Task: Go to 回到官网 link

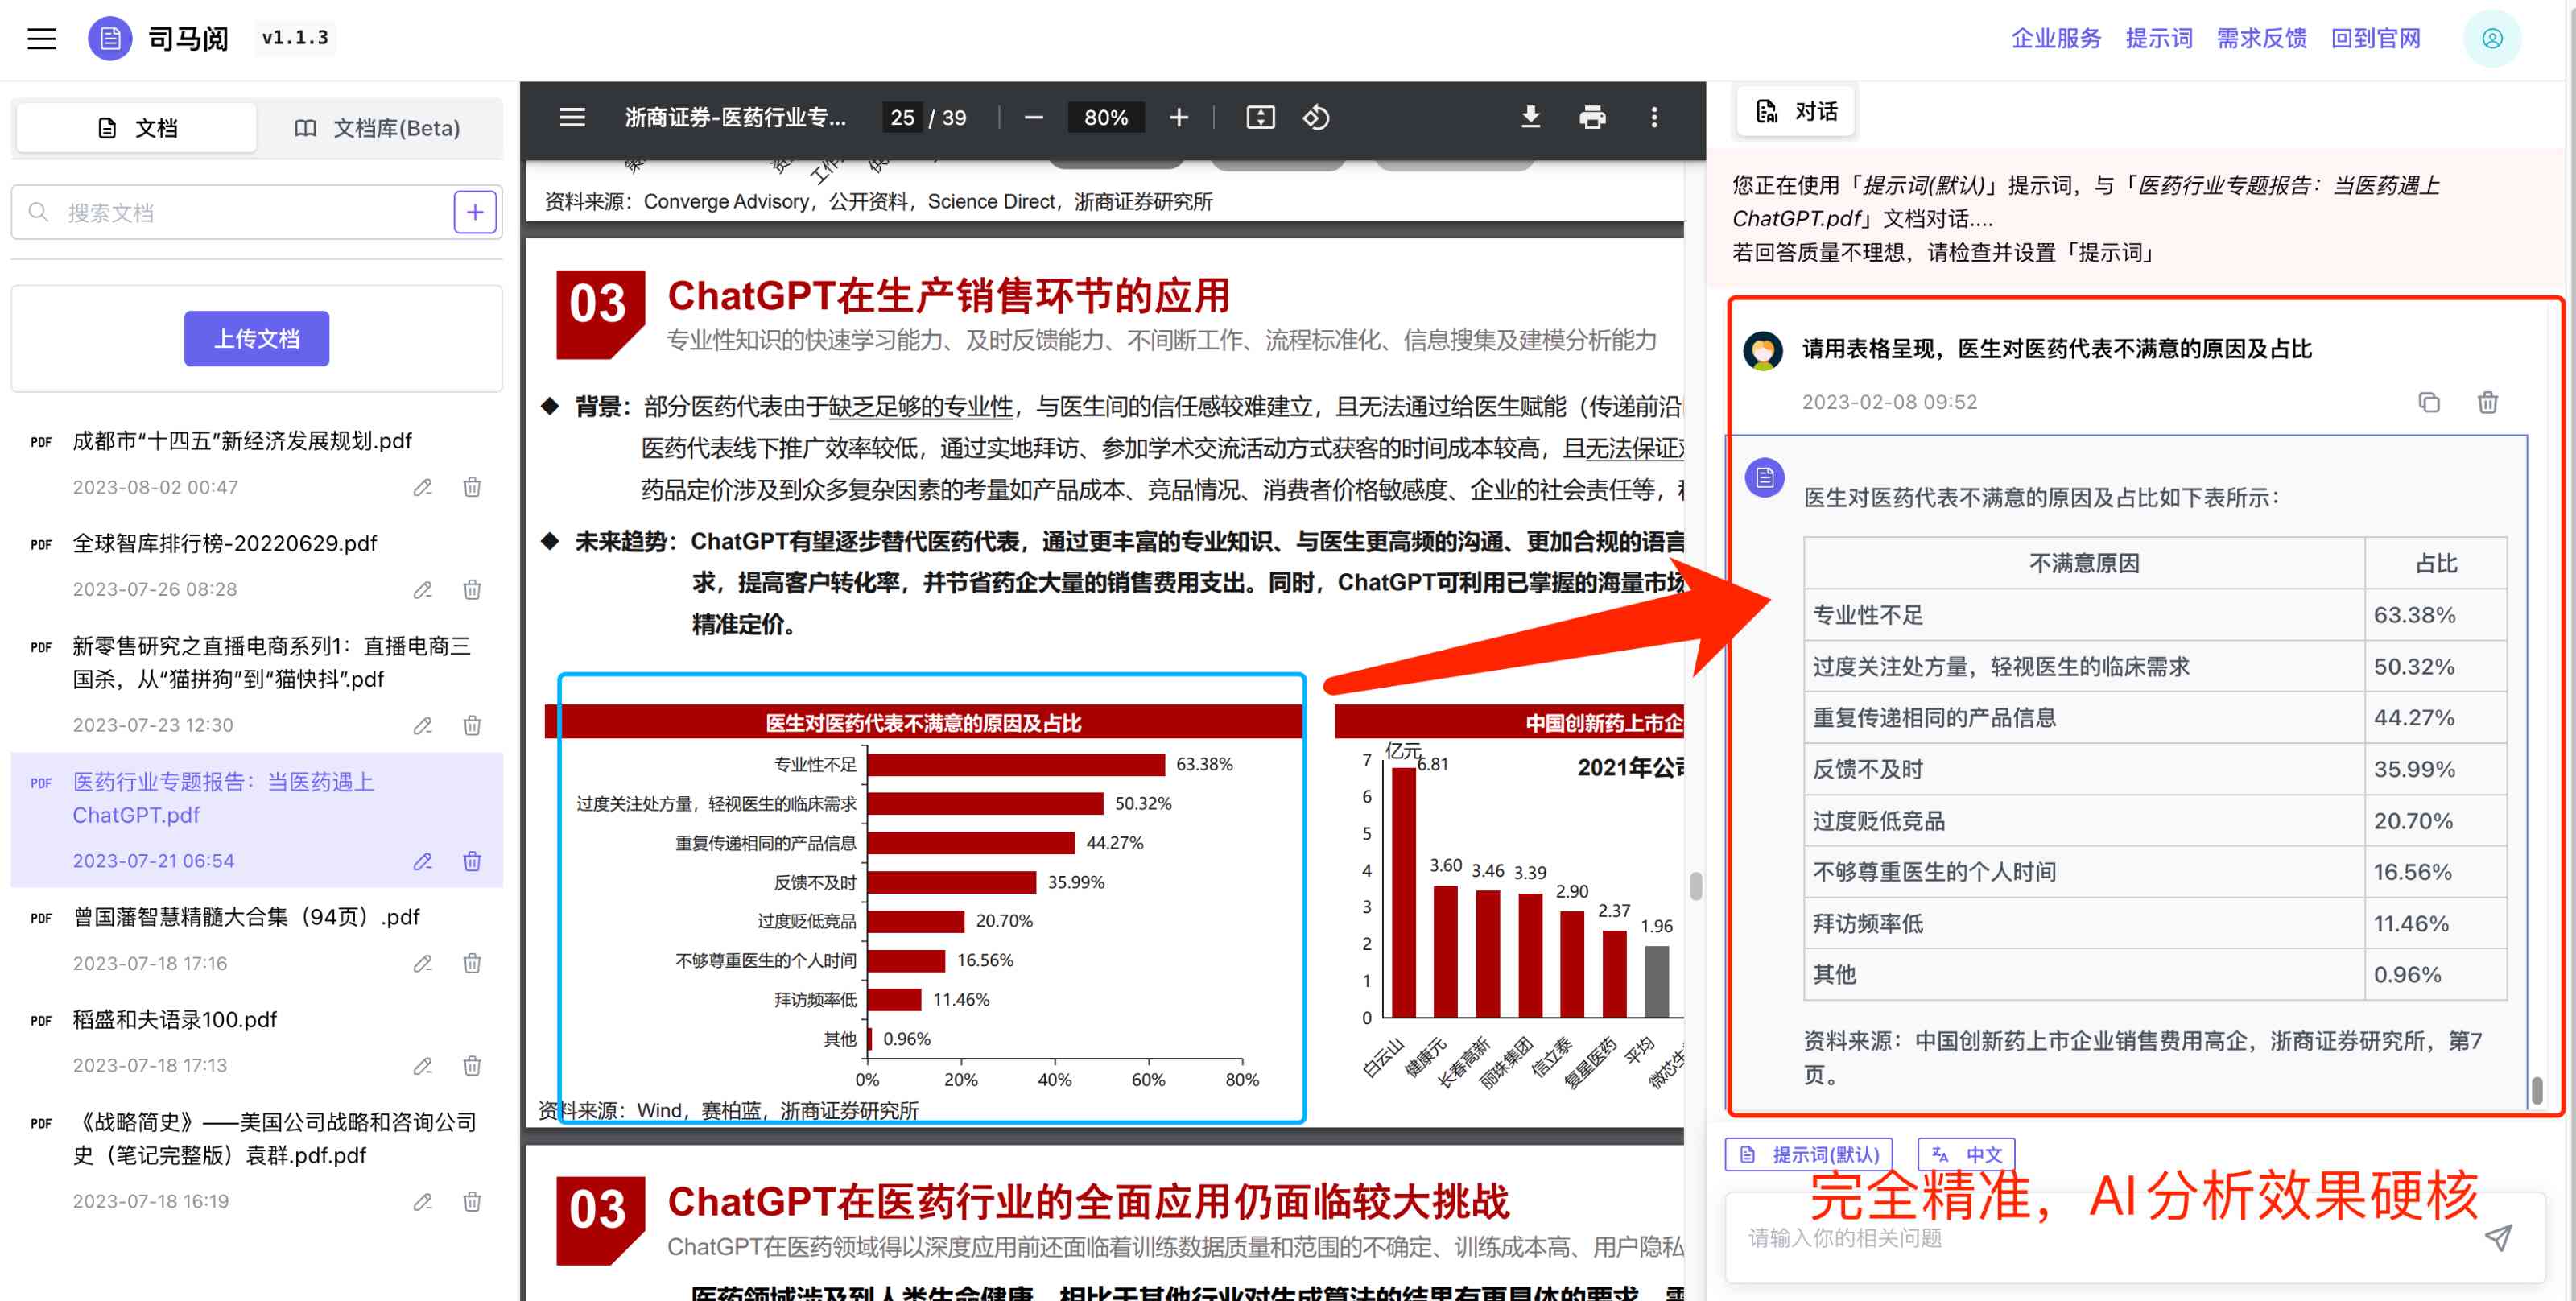Action: (2375, 39)
